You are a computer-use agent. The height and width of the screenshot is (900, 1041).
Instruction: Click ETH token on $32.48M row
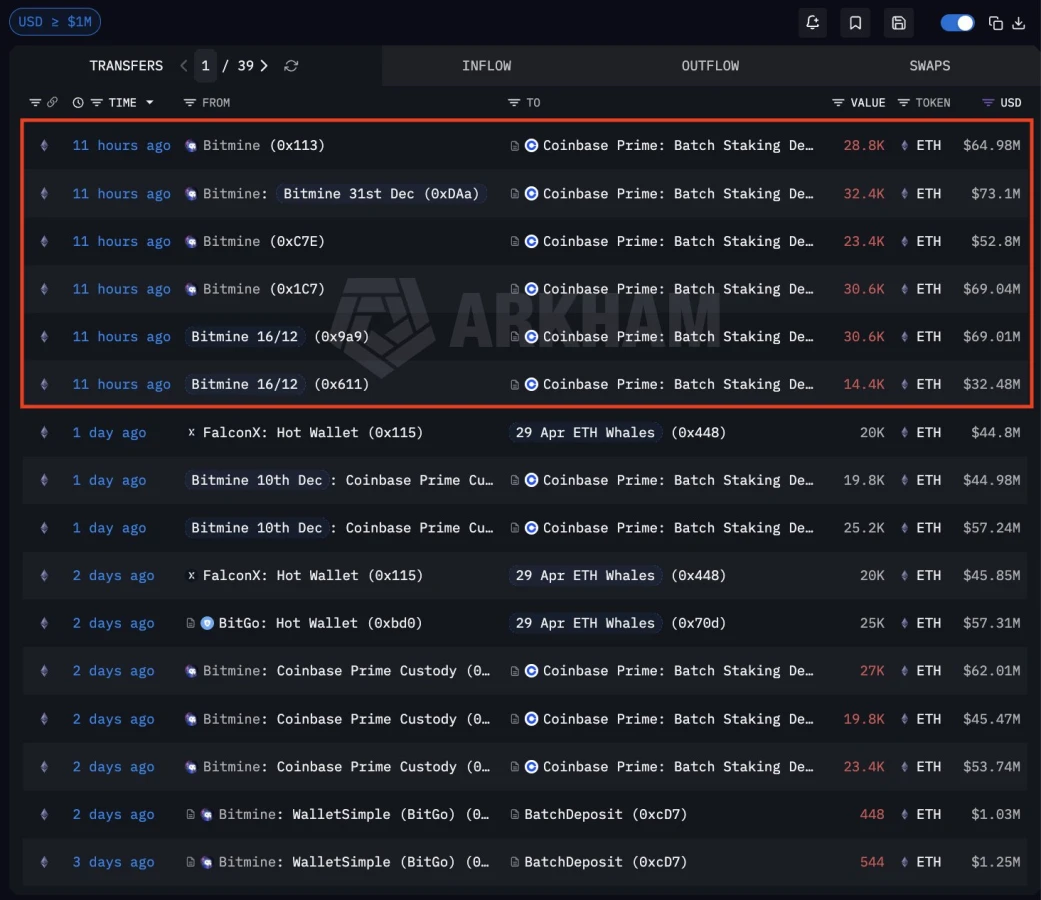click(928, 384)
